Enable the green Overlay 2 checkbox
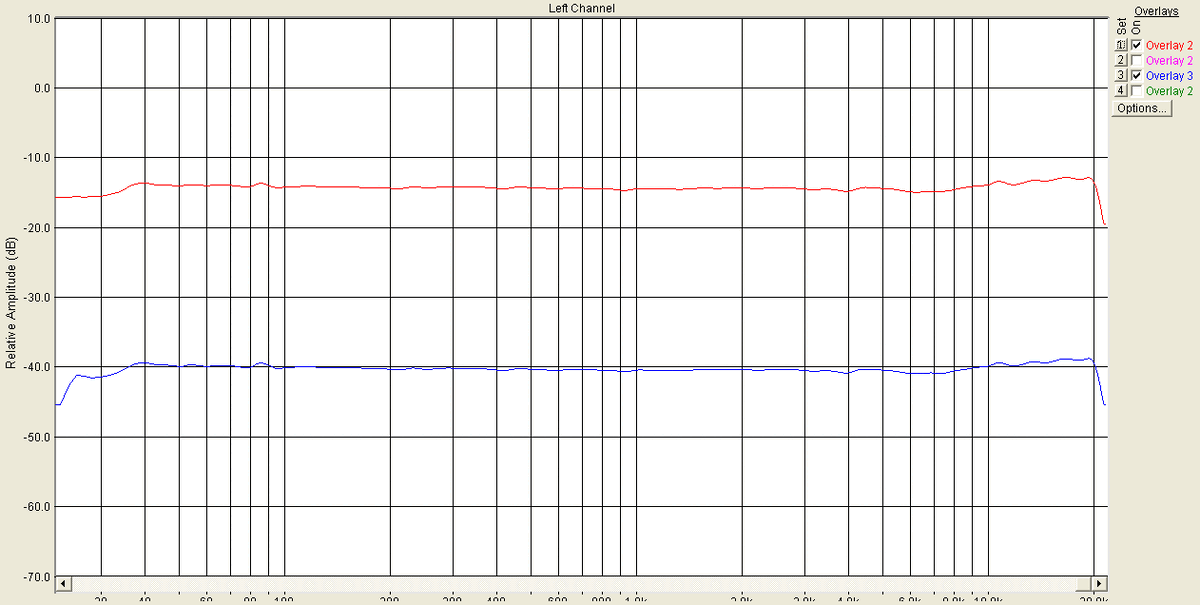This screenshot has height=605, width=1200. (x=1136, y=90)
